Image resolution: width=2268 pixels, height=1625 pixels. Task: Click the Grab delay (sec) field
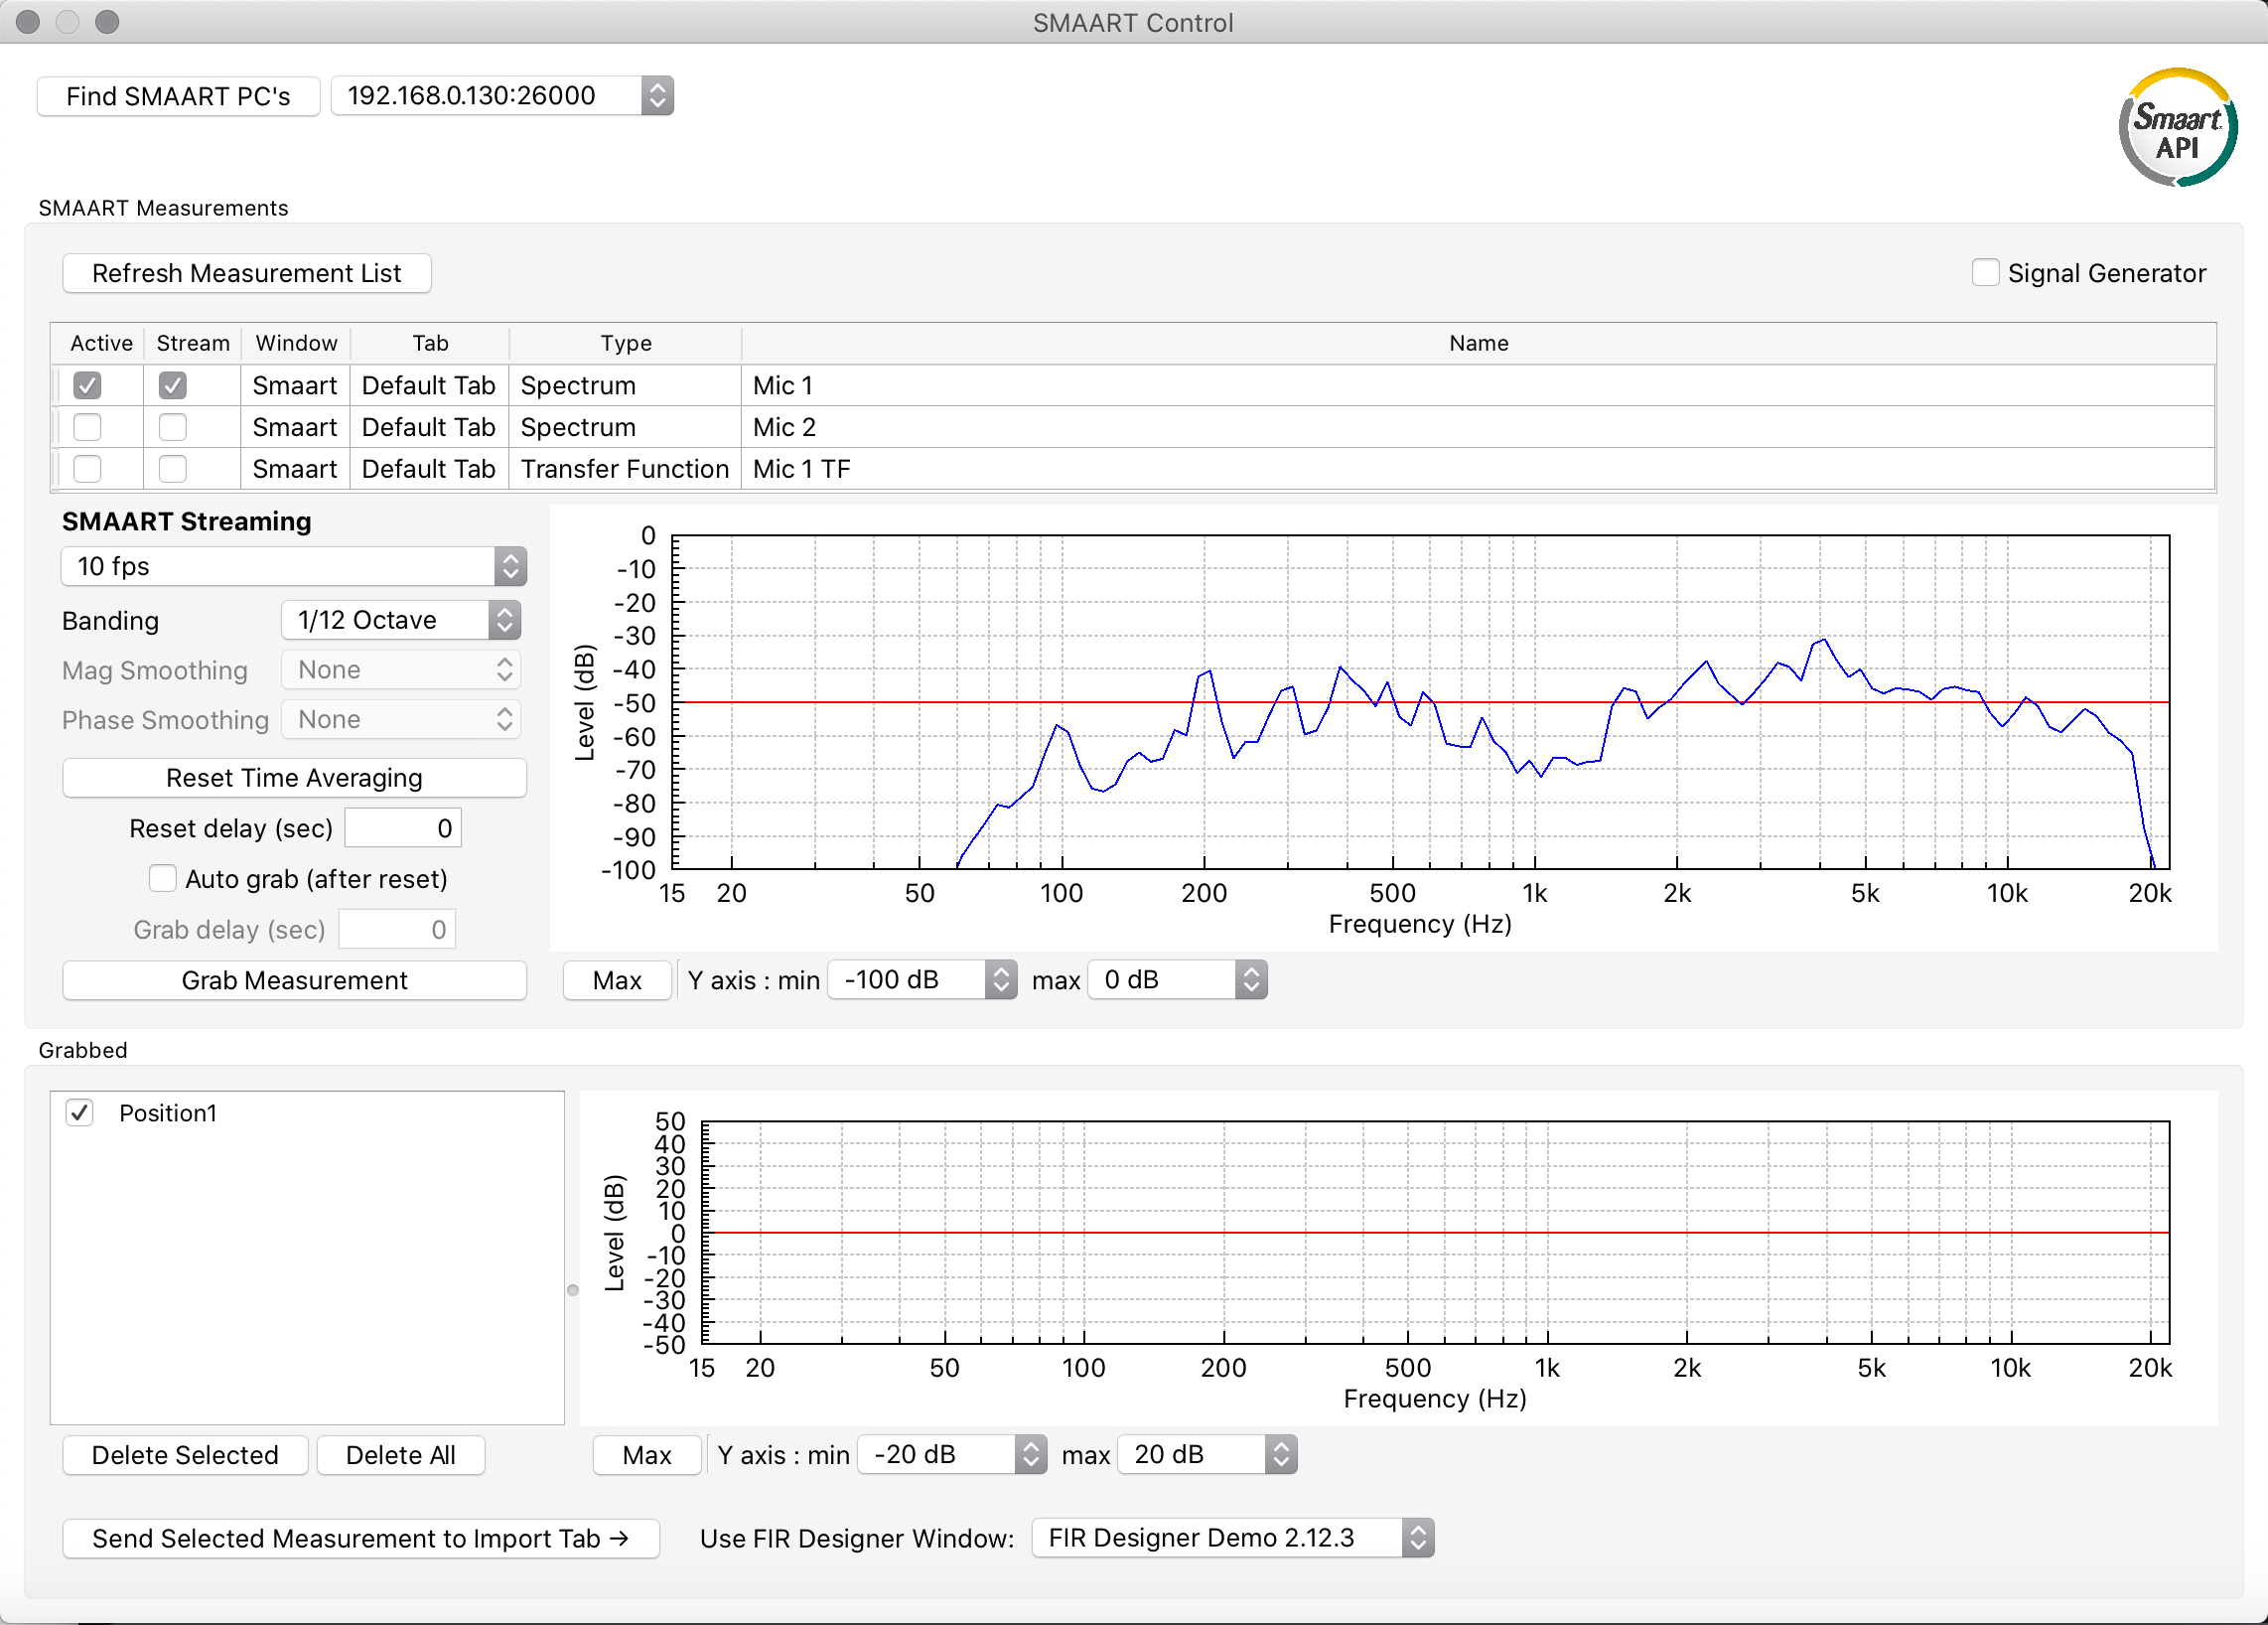[397, 929]
